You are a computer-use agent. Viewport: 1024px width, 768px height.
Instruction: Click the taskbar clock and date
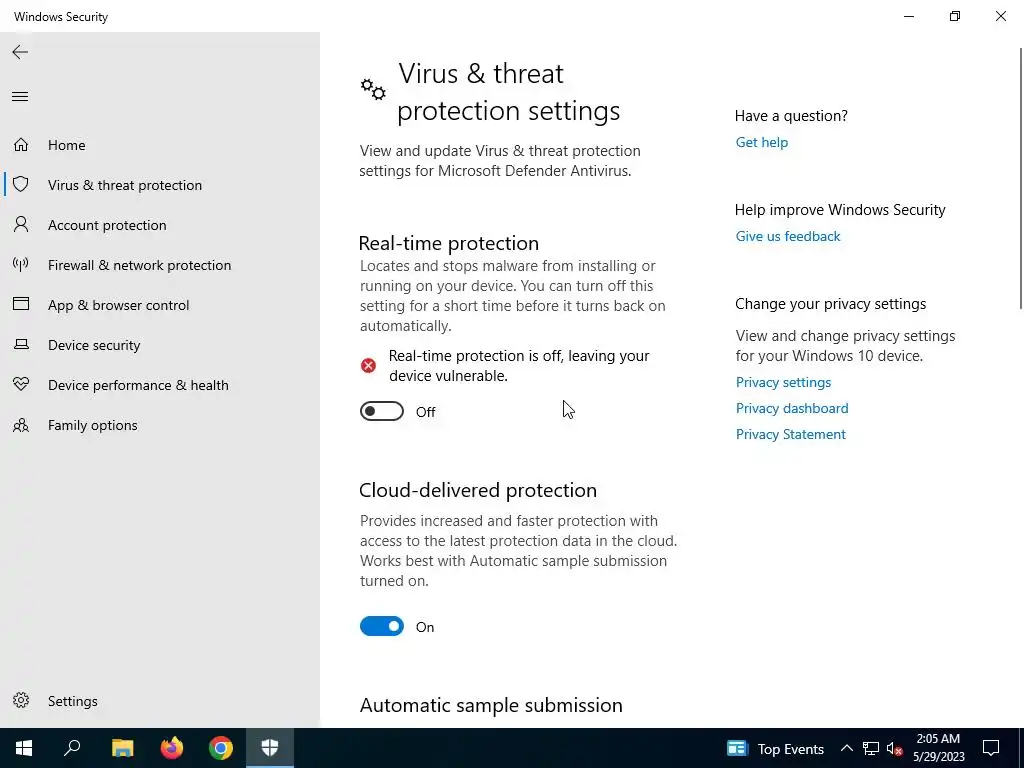pyautogui.click(x=938, y=748)
